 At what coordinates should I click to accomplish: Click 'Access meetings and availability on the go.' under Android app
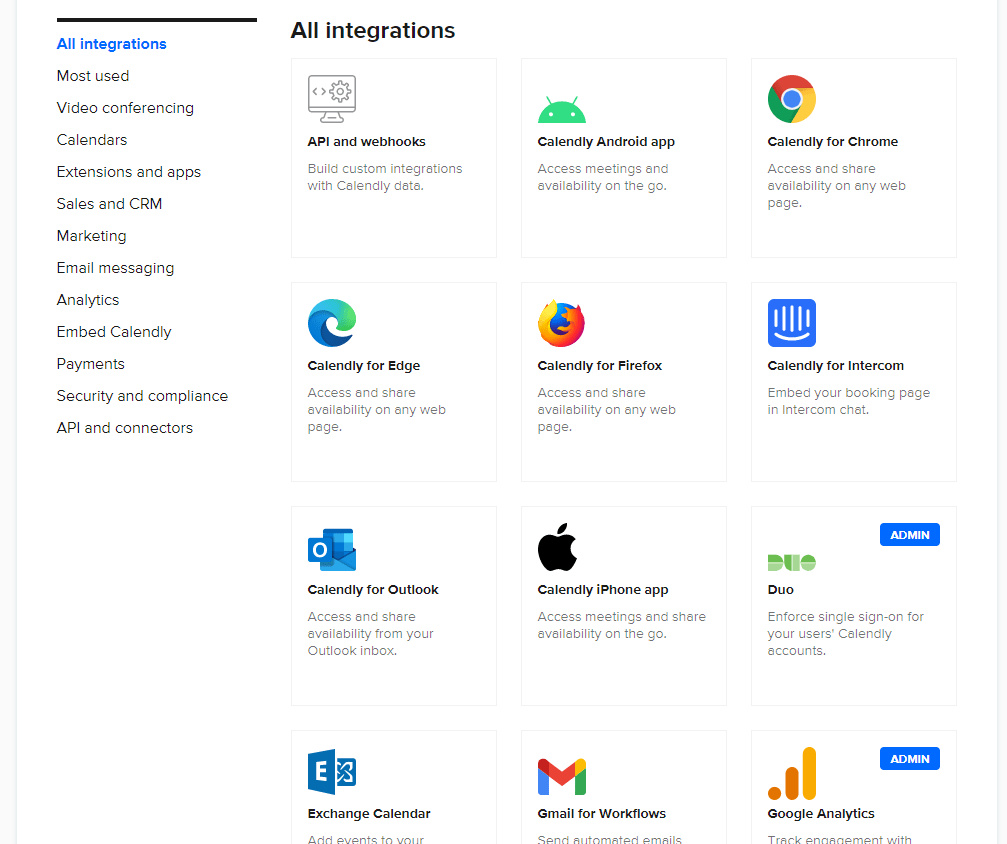click(602, 177)
